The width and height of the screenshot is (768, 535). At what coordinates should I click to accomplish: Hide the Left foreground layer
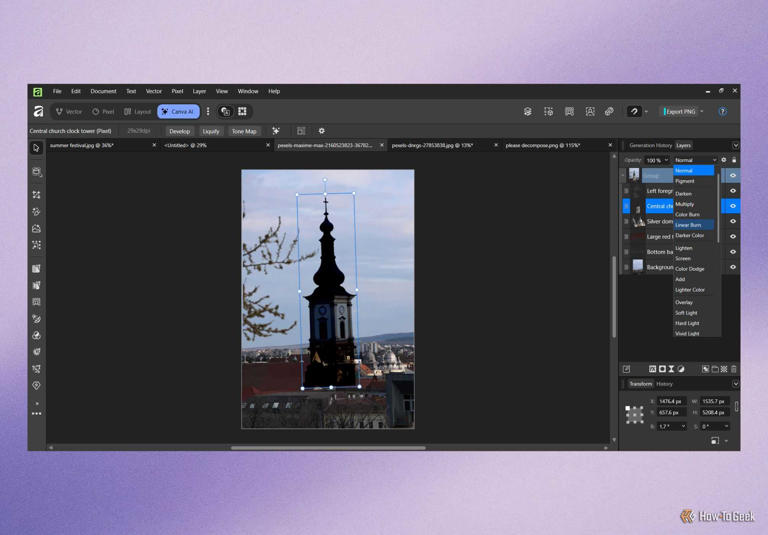[x=733, y=191]
